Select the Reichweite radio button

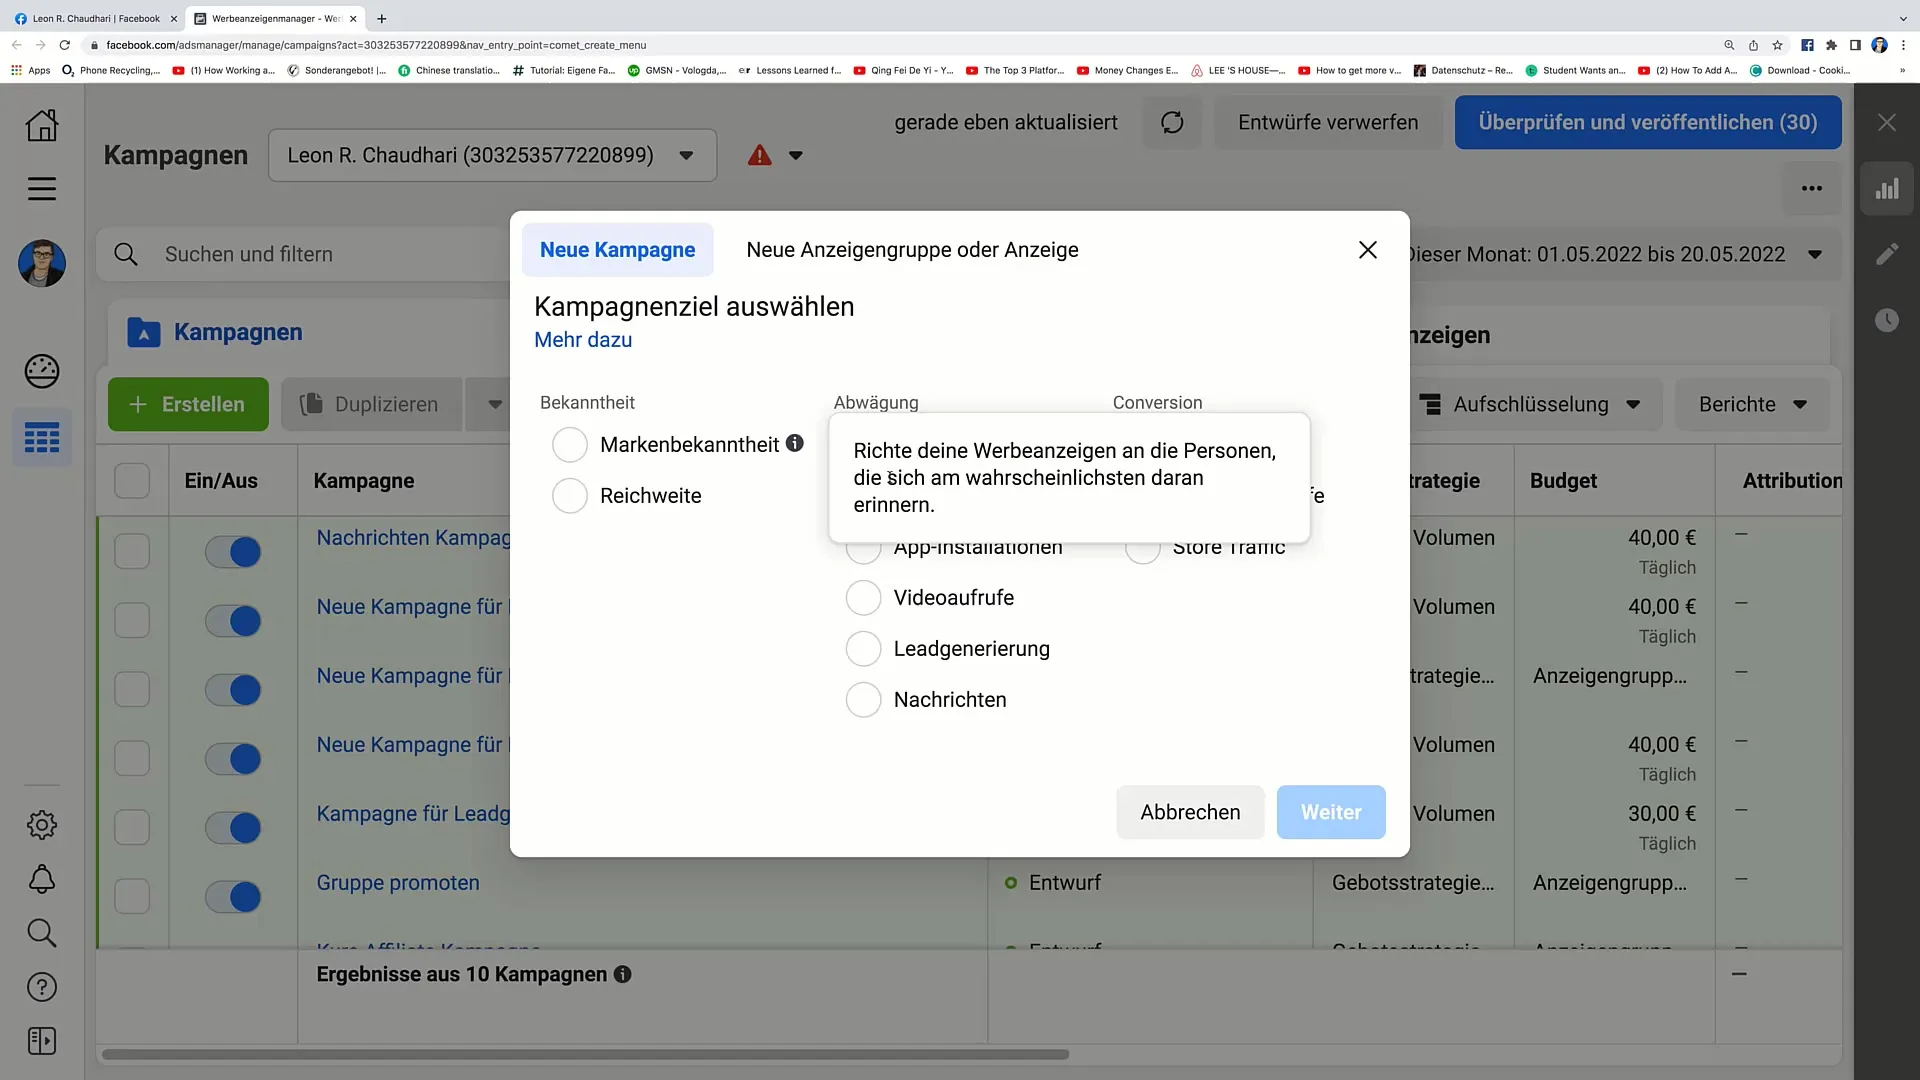pyautogui.click(x=570, y=496)
